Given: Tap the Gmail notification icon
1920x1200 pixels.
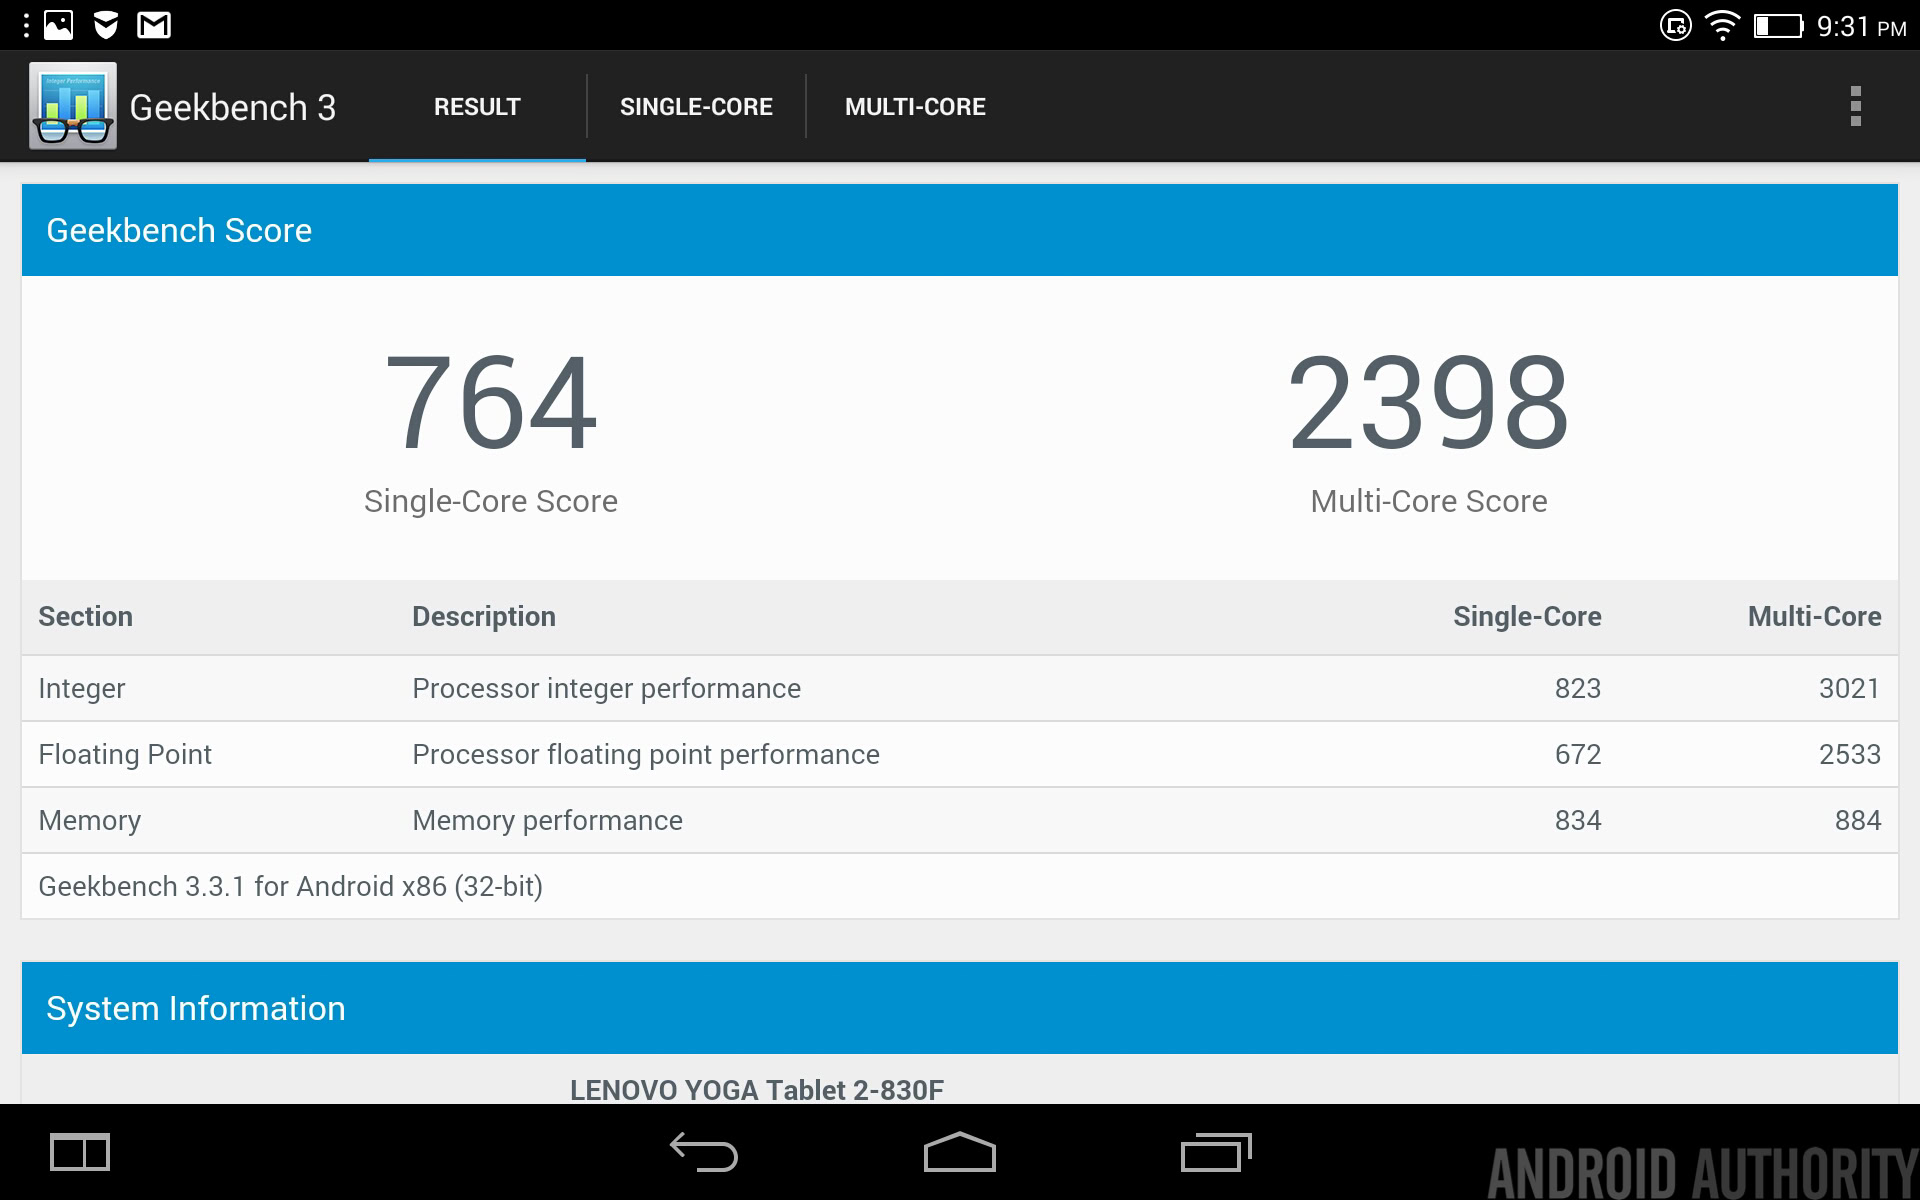Looking at the screenshot, I should point(154,25).
